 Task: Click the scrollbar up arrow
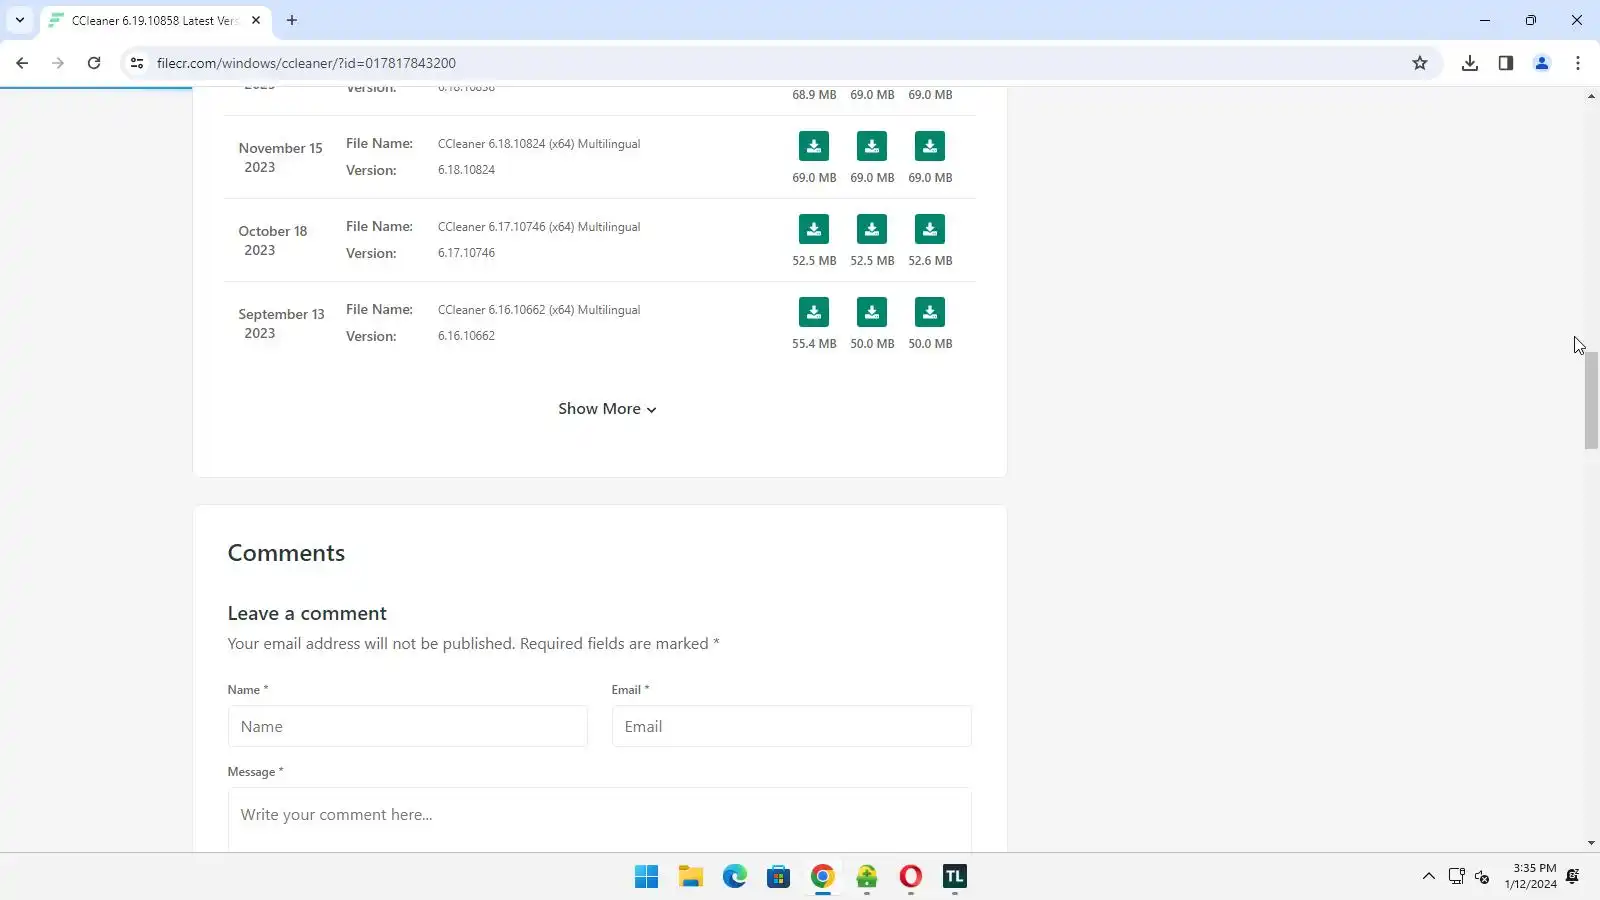point(1591,96)
